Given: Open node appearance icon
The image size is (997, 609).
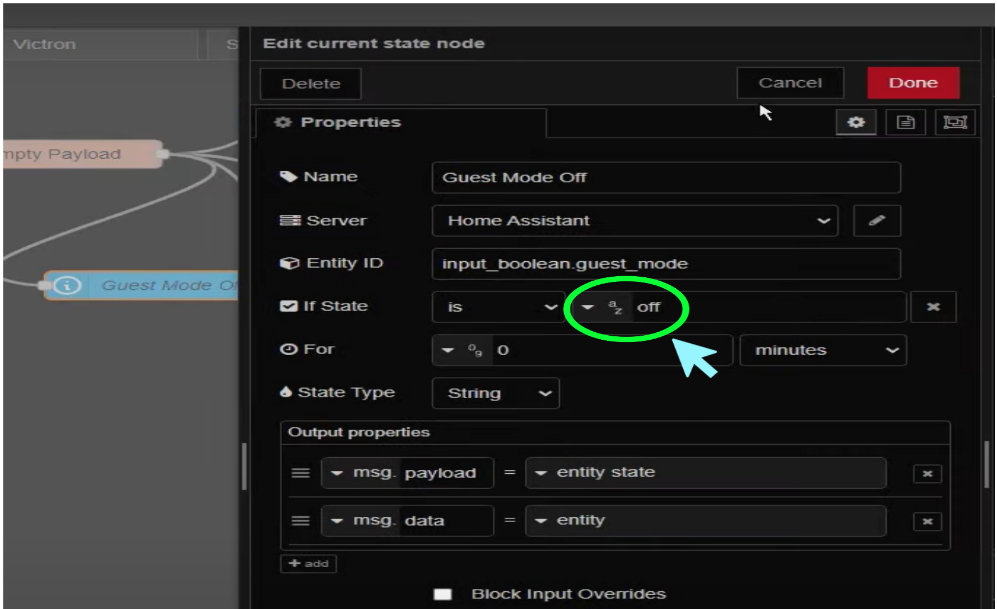Looking at the screenshot, I should (955, 122).
